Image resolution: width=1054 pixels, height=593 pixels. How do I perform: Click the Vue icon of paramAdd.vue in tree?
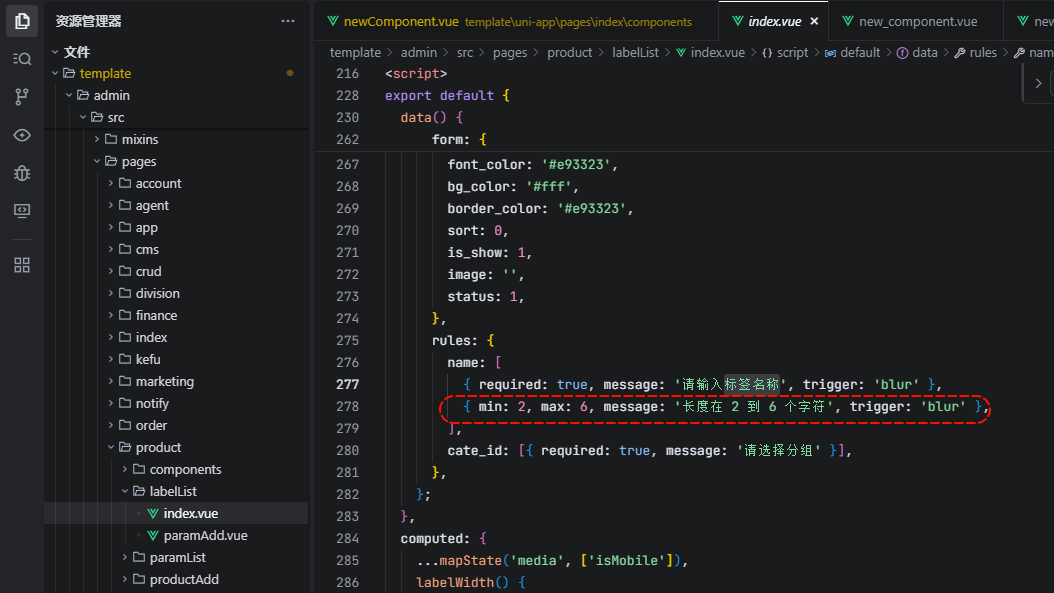pyautogui.click(x=153, y=536)
